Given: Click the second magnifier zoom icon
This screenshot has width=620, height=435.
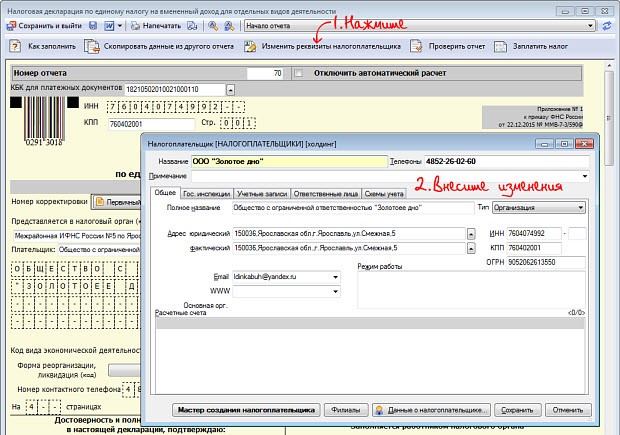Looking at the screenshot, I should click(x=229, y=26).
